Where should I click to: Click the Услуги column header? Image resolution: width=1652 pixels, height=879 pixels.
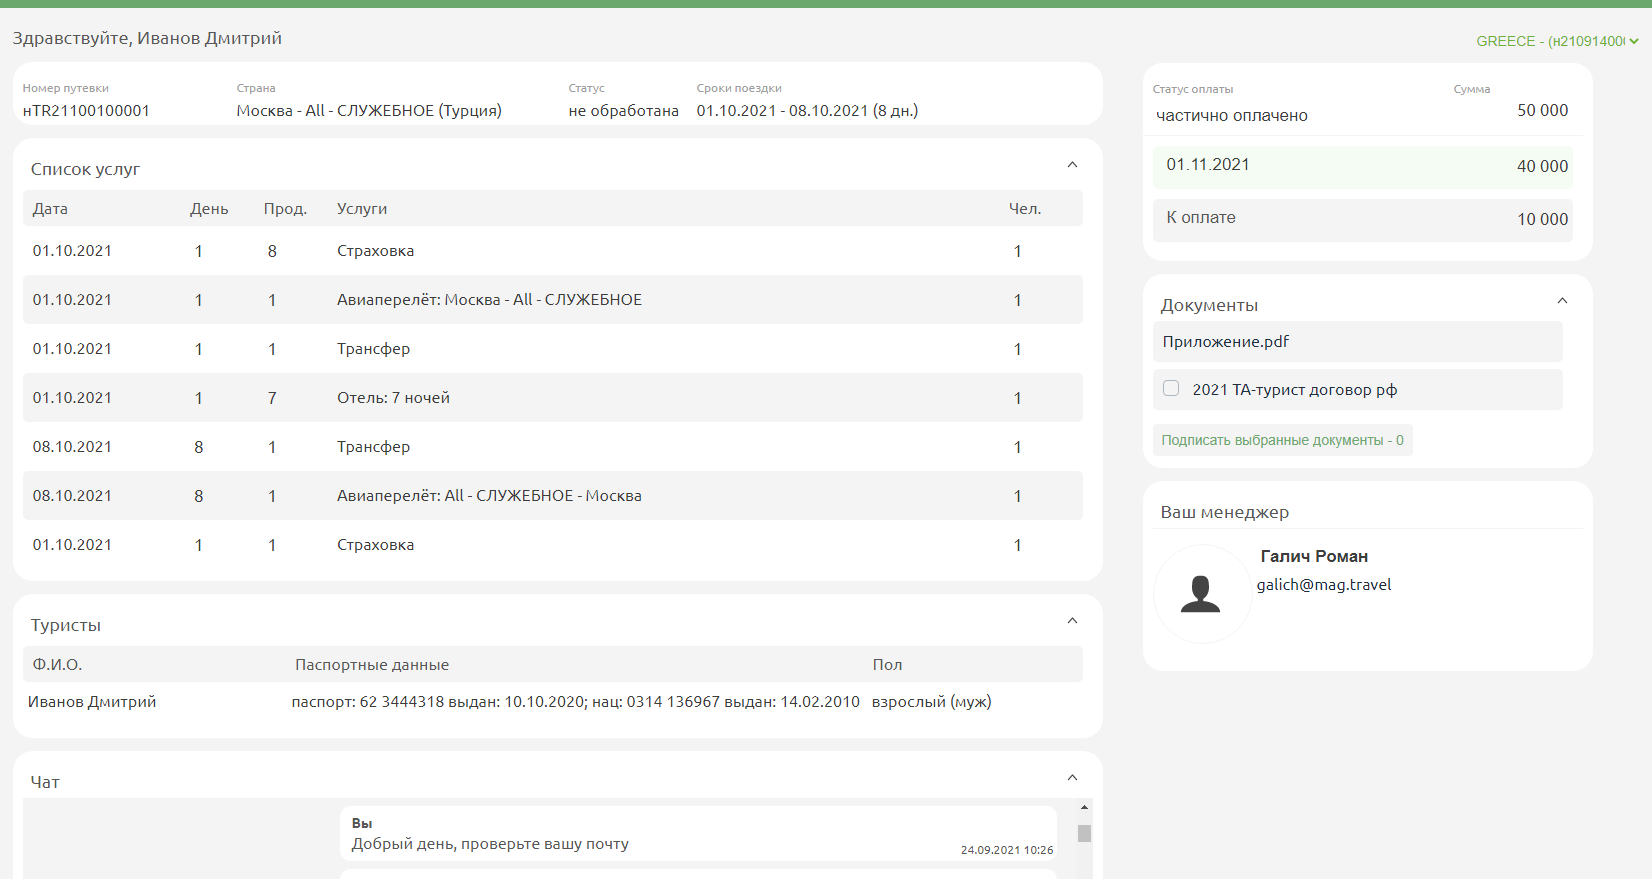point(362,209)
